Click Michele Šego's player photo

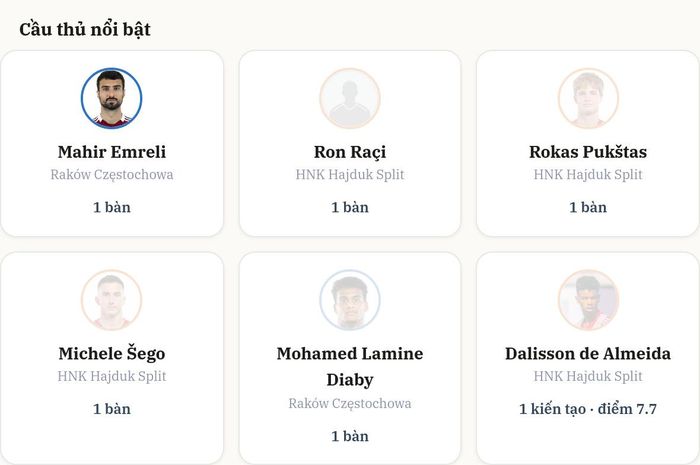tap(112, 300)
